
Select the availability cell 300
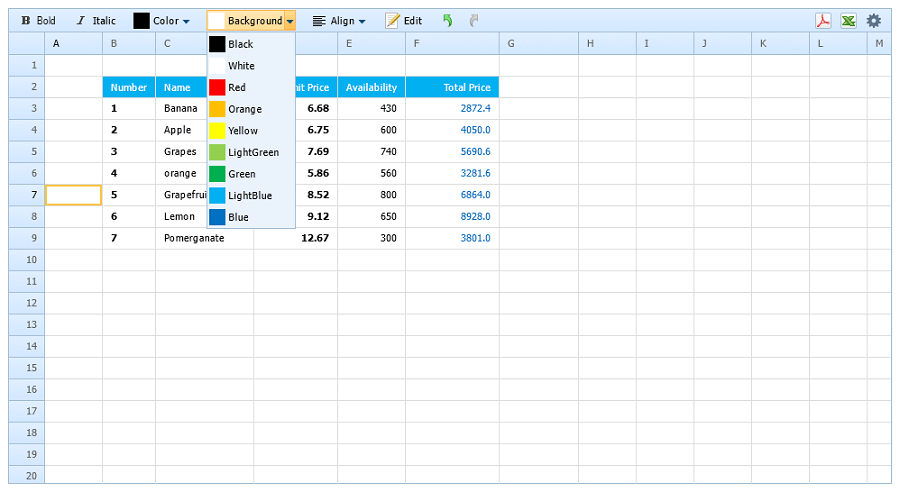[371, 238]
